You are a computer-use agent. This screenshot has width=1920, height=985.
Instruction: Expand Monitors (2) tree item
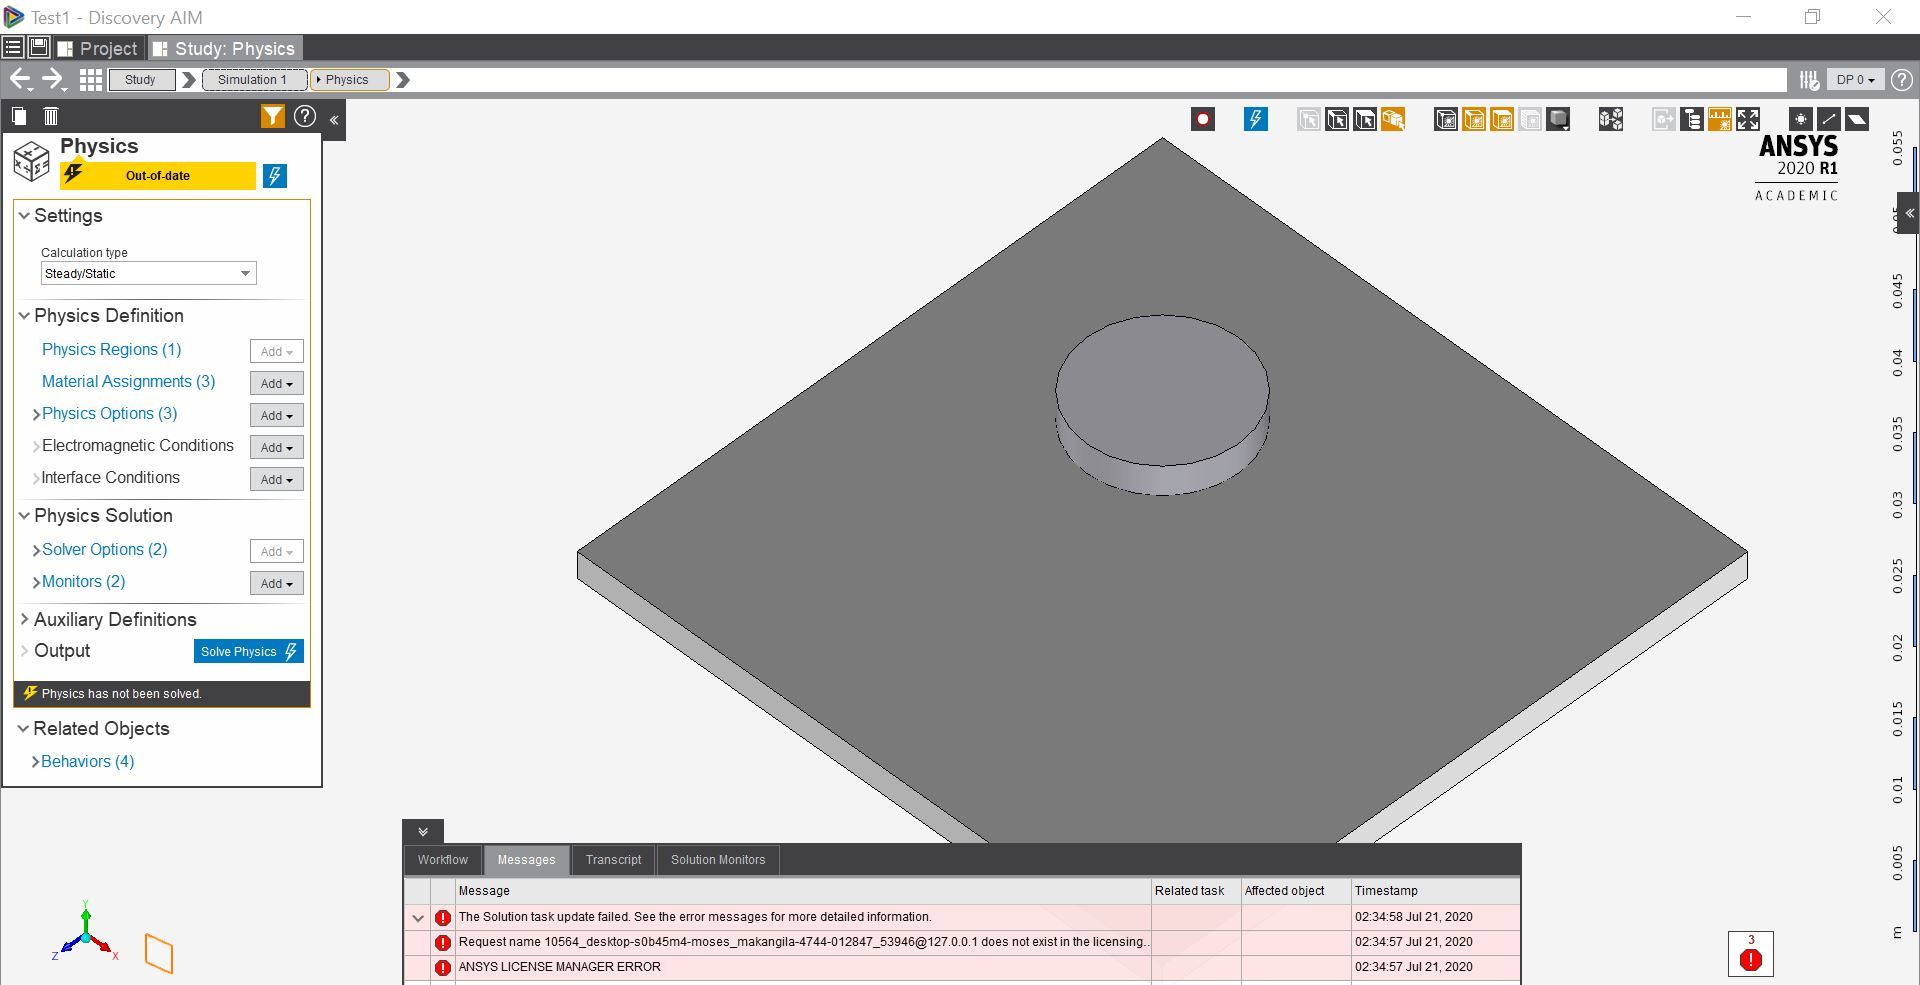[36, 582]
